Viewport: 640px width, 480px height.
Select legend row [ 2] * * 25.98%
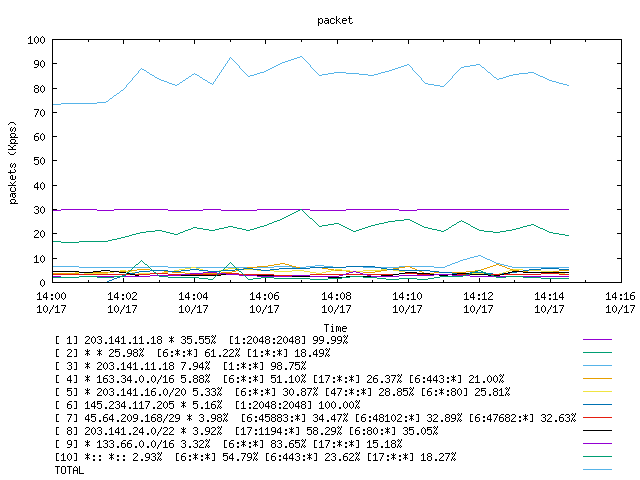click(x=192, y=353)
